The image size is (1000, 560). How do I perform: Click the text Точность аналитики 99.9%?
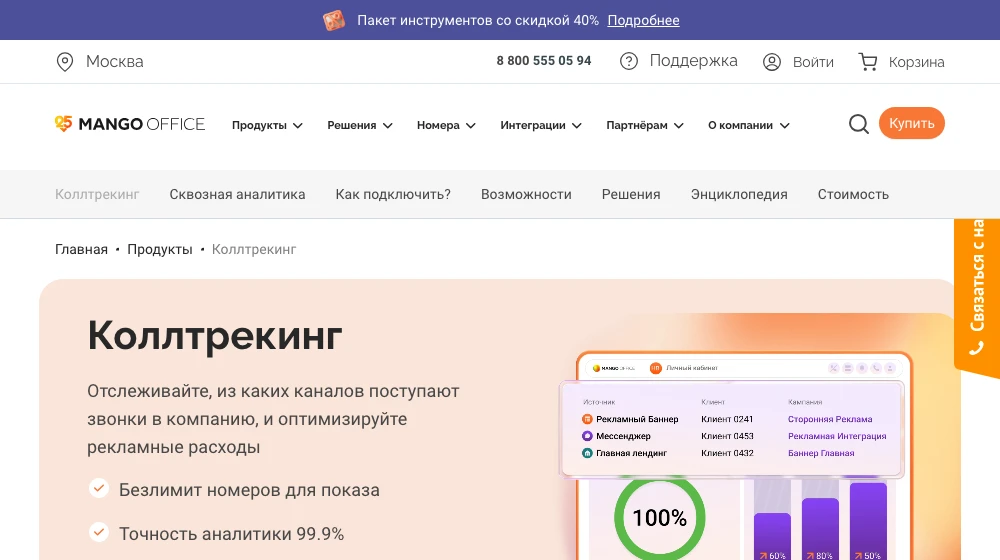[231, 534]
